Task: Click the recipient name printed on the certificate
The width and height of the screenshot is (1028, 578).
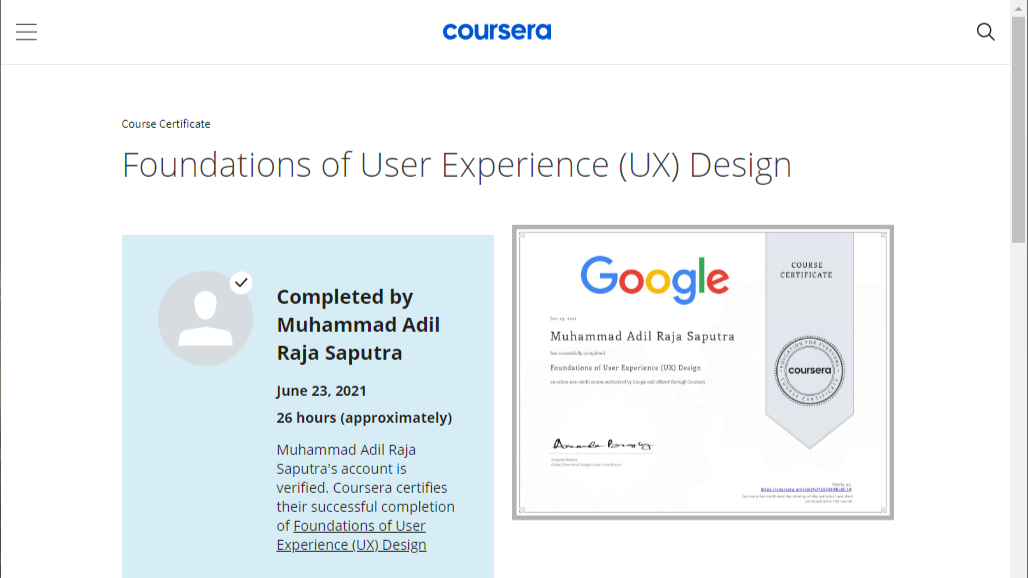Action: coord(642,336)
